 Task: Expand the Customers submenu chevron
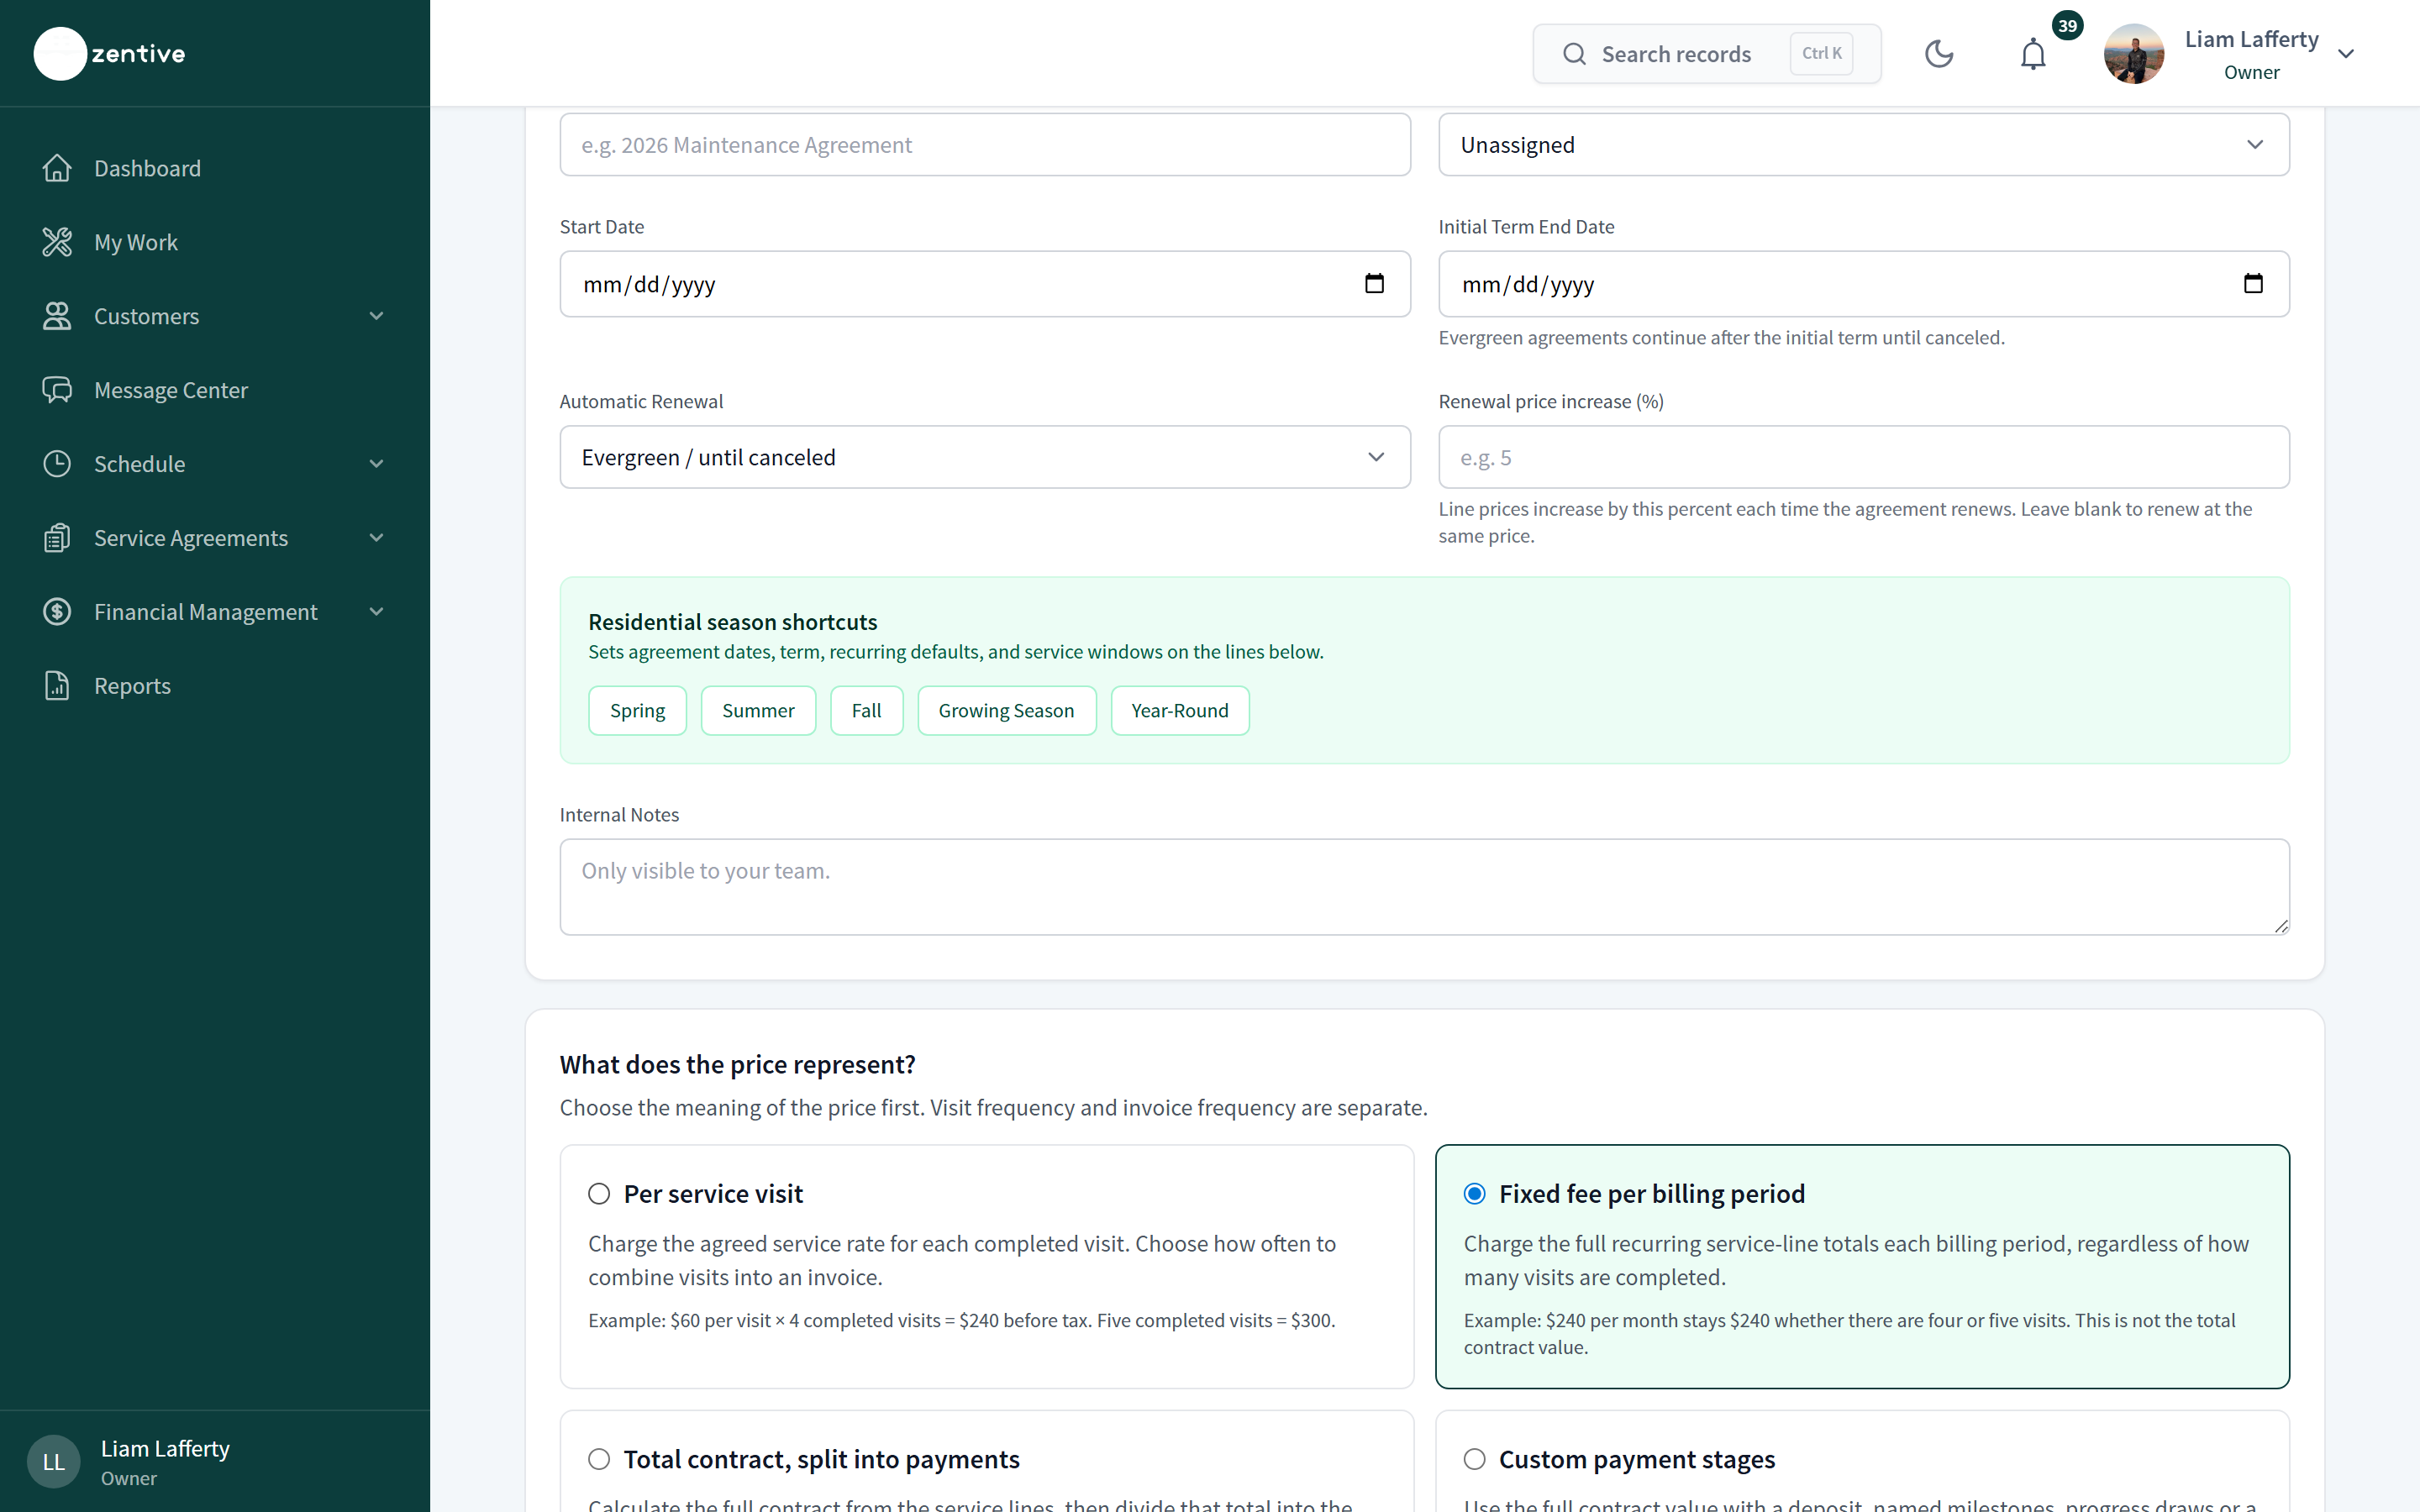pos(376,316)
